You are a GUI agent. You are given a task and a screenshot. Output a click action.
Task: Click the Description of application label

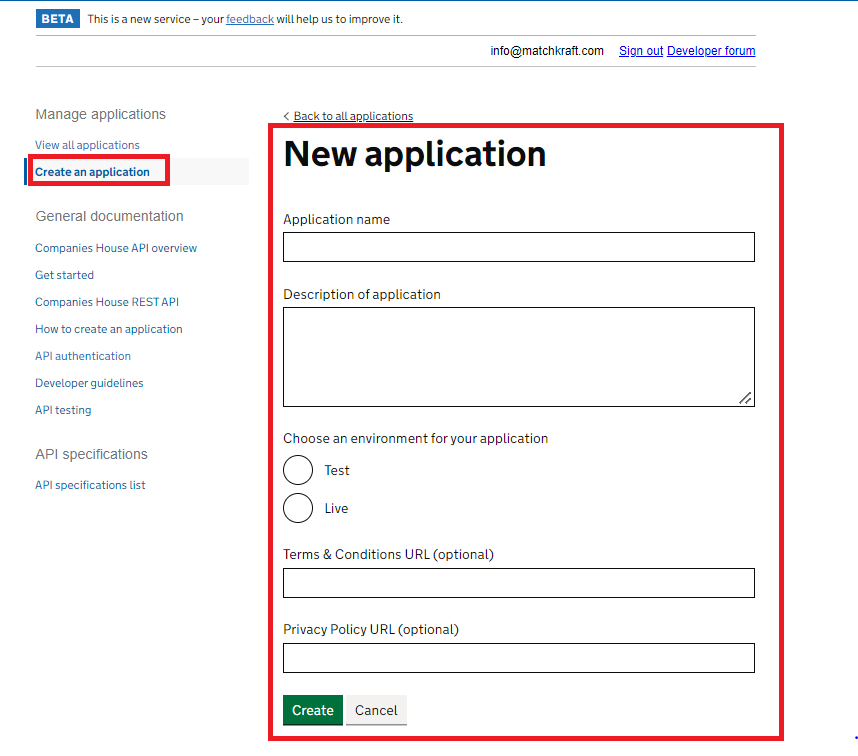tap(362, 294)
